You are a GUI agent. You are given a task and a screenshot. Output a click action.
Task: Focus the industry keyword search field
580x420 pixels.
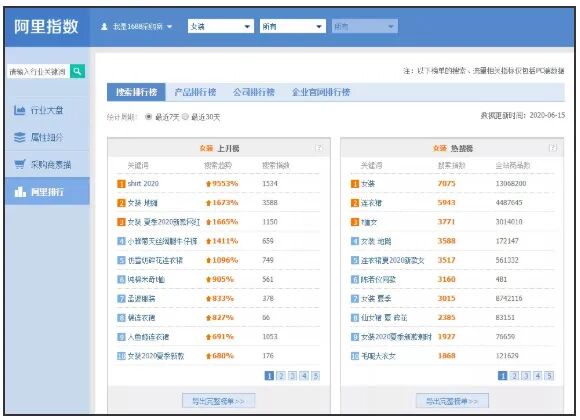tap(38, 71)
